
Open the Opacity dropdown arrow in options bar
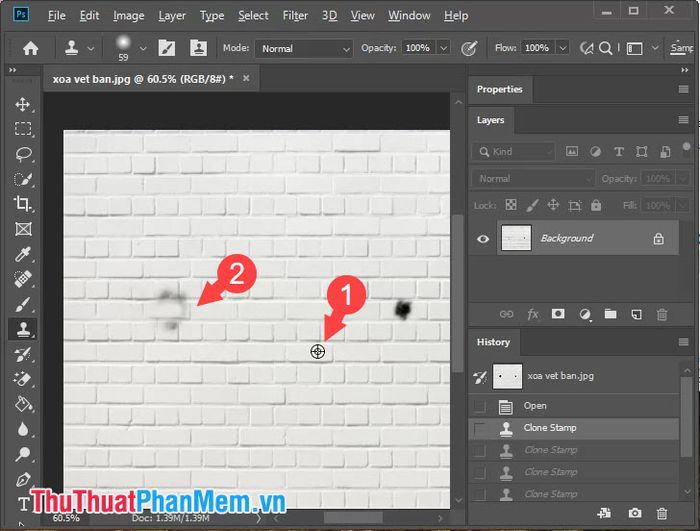pos(443,48)
